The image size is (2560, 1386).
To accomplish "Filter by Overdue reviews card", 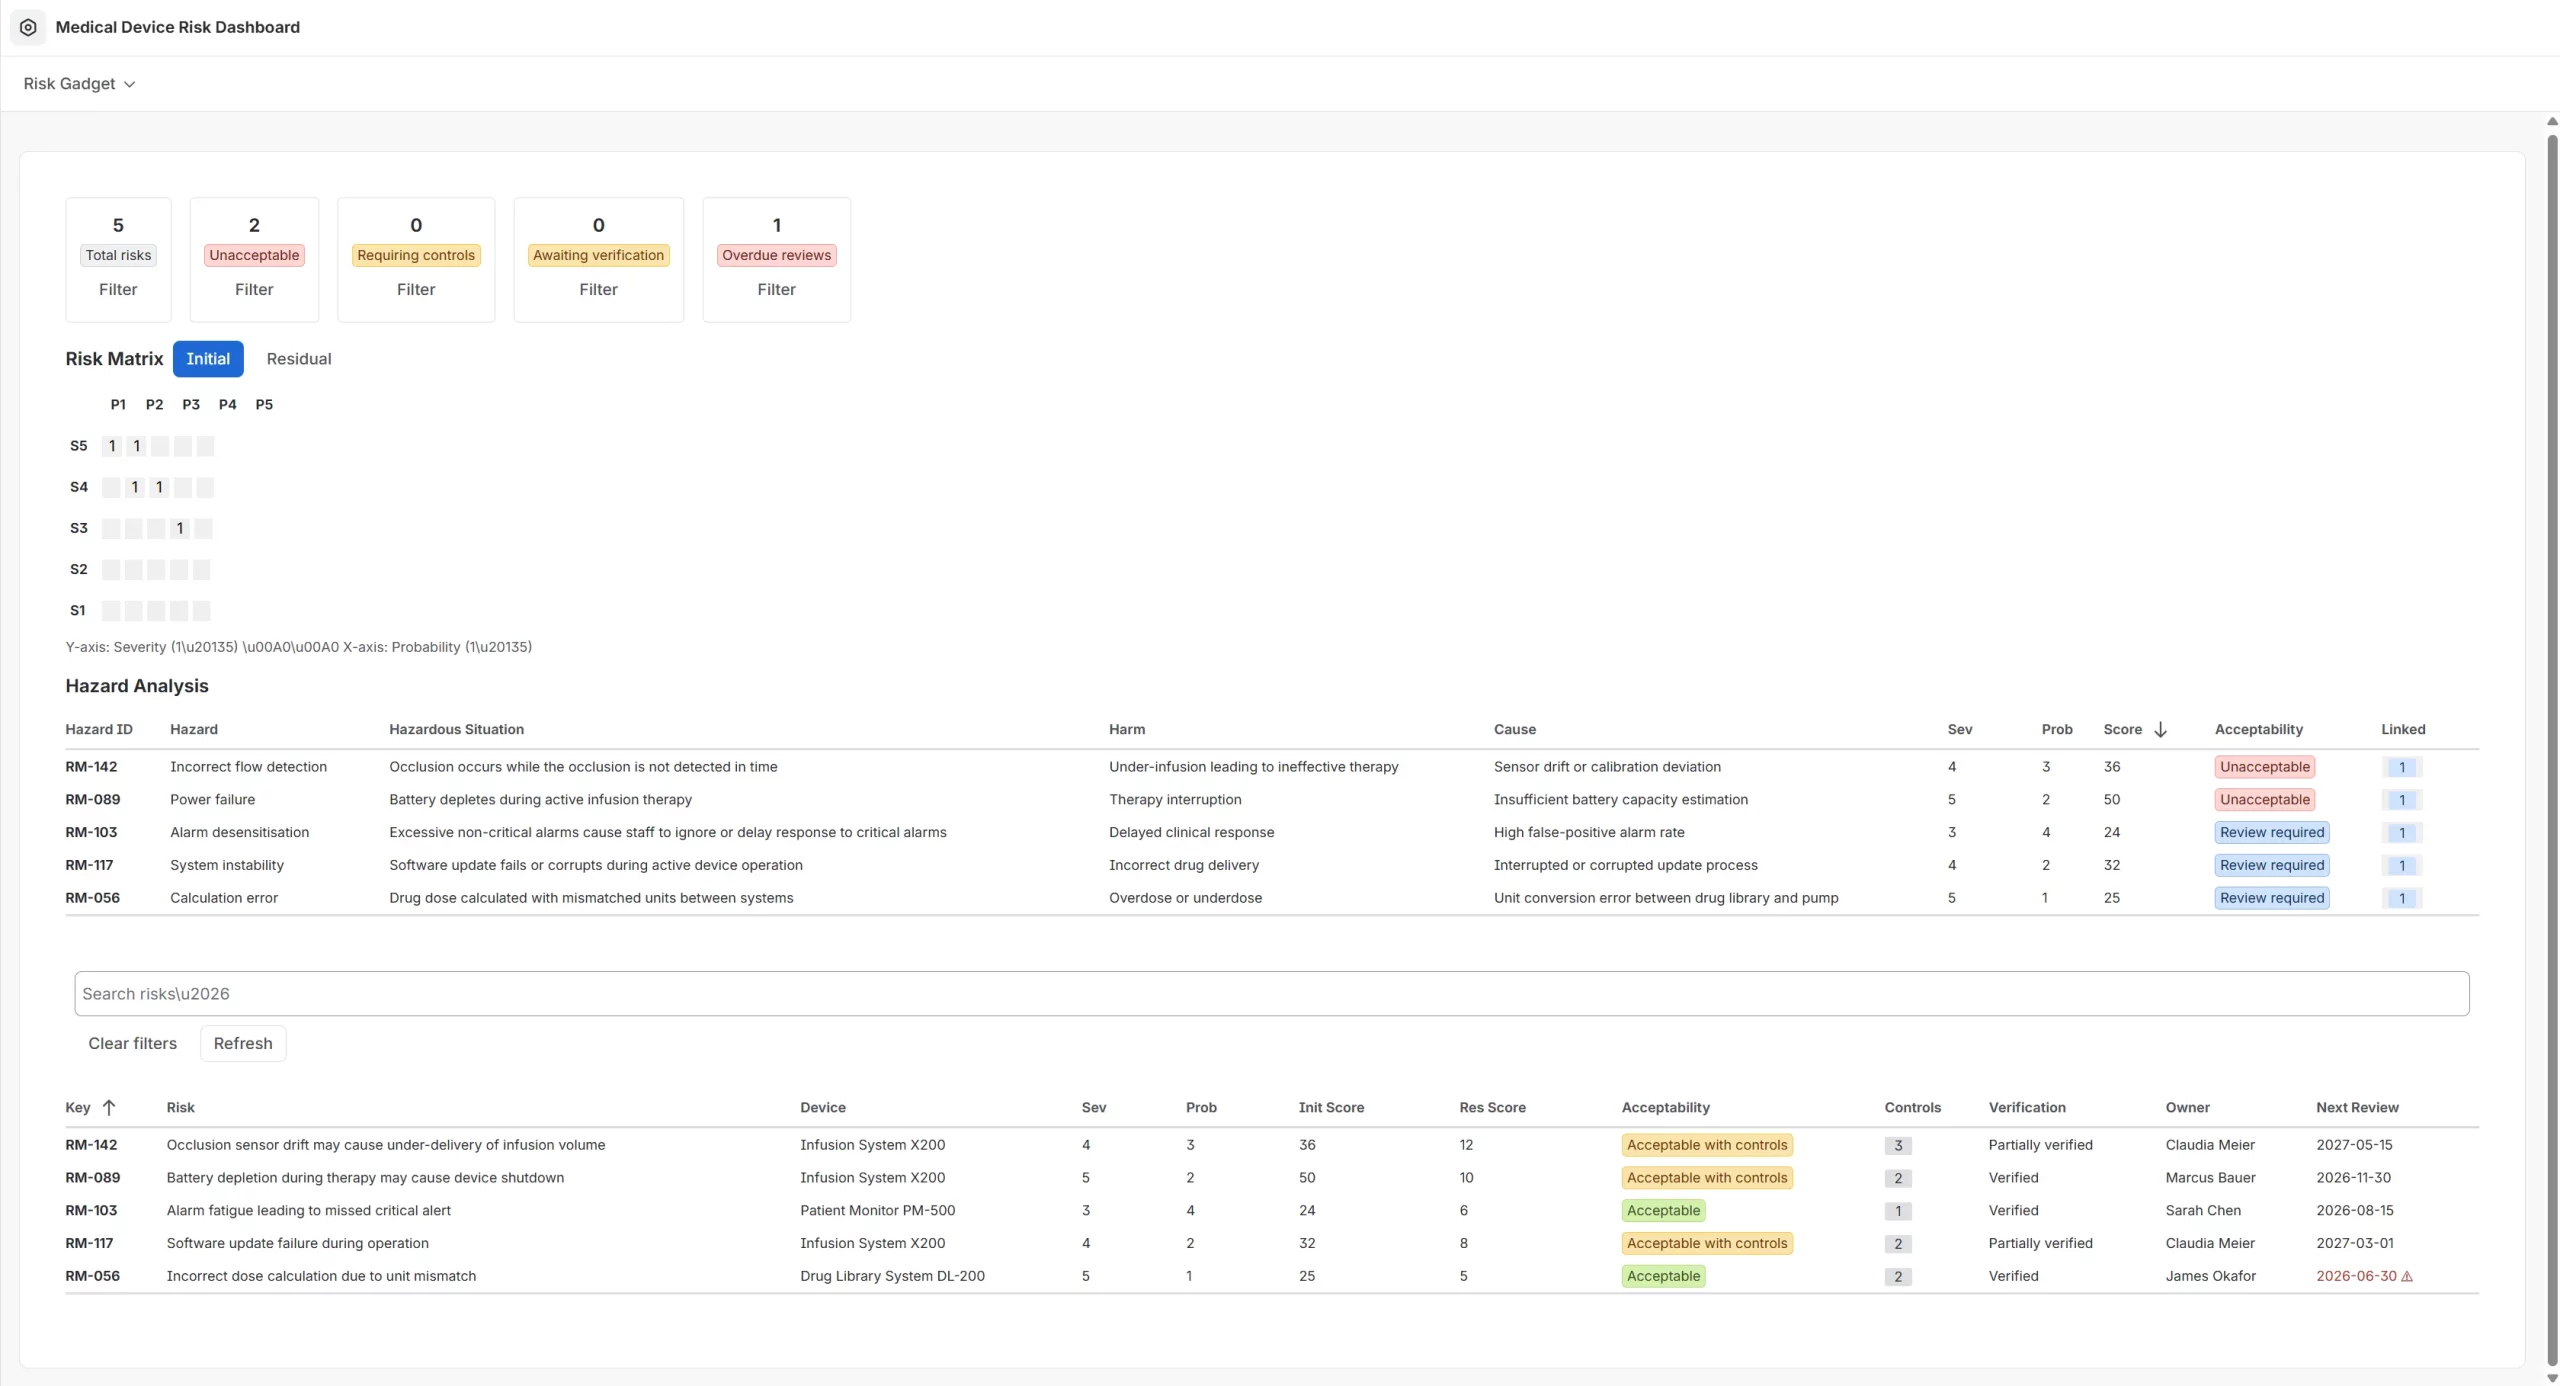I will pyautogui.click(x=776, y=260).
